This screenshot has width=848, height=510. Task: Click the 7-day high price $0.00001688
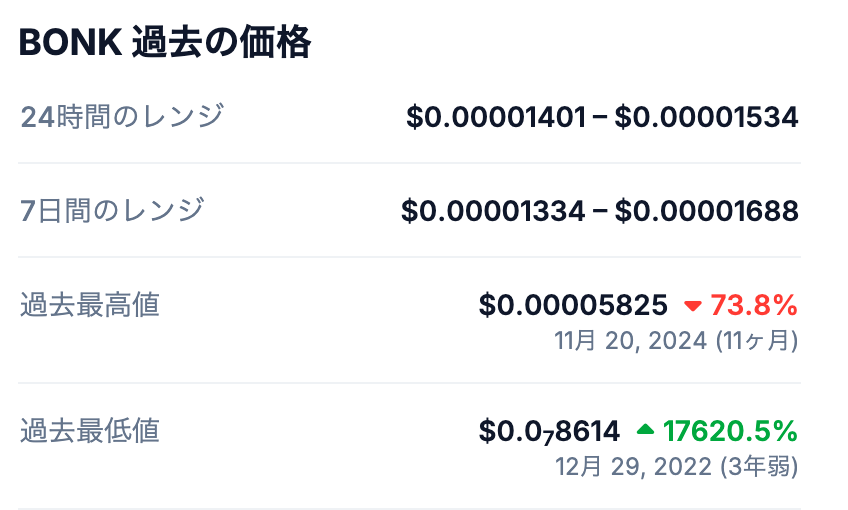(x=706, y=211)
